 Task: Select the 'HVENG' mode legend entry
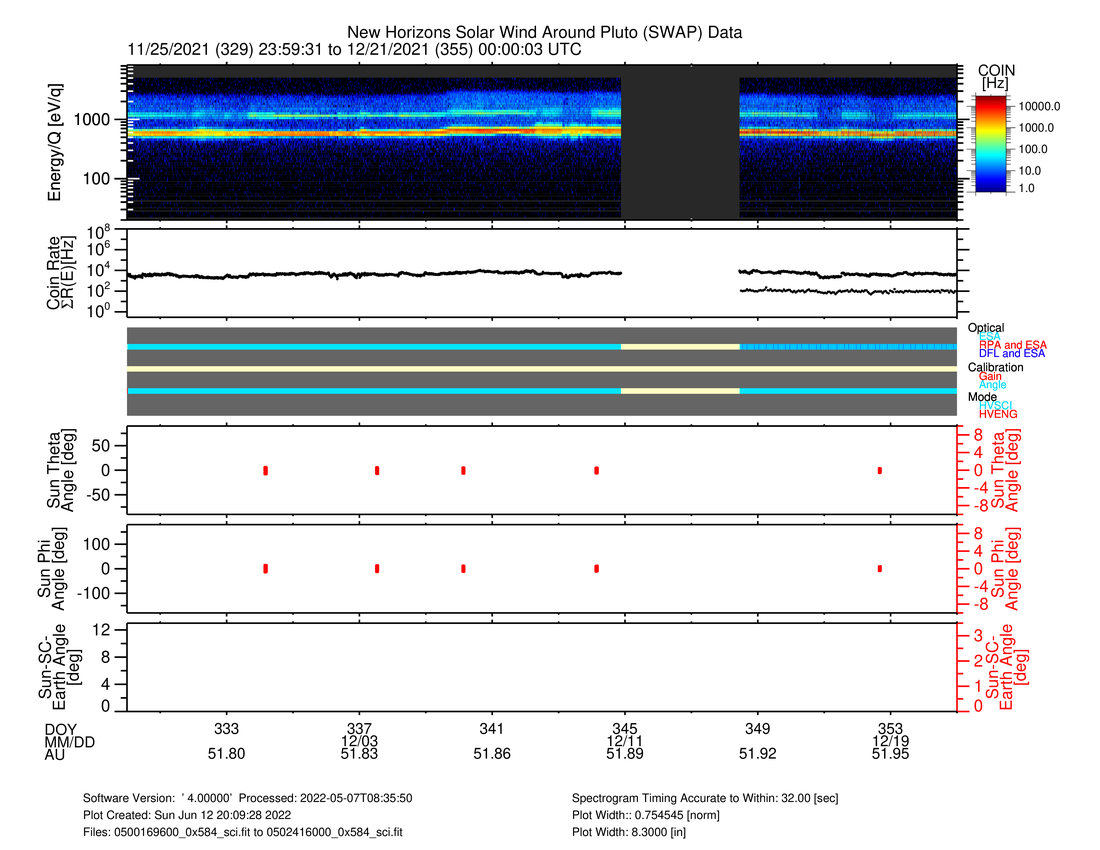point(997,414)
